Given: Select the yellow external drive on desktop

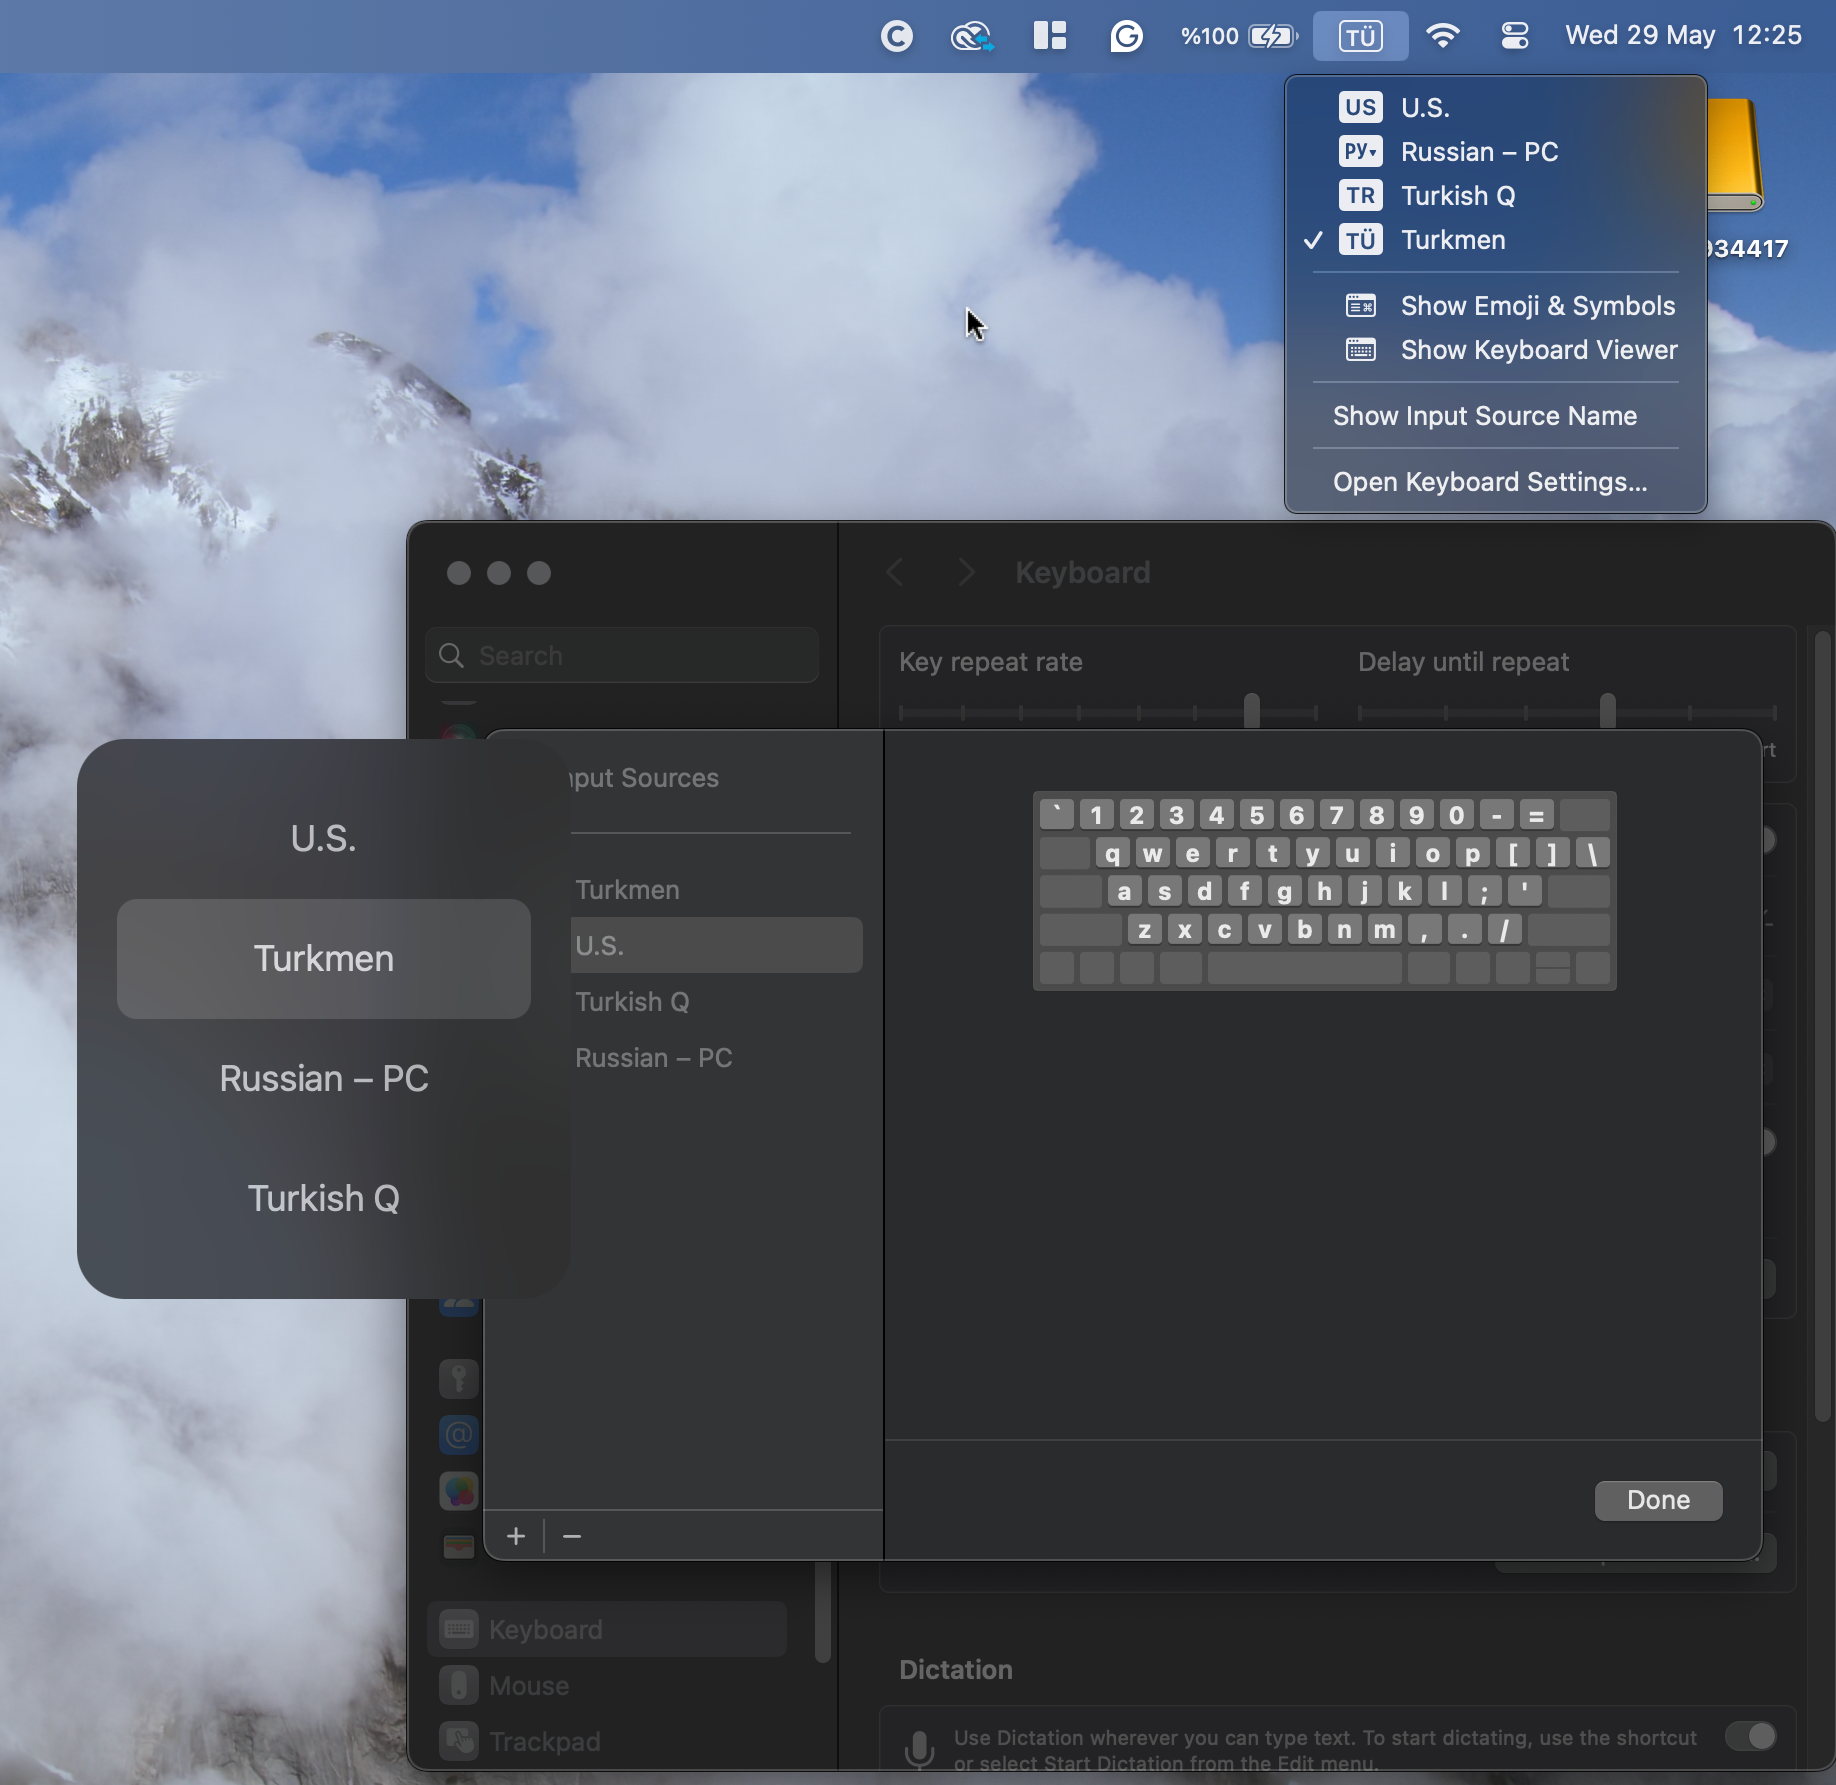Looking at the screenshot, I should (x=1735, y=155).
